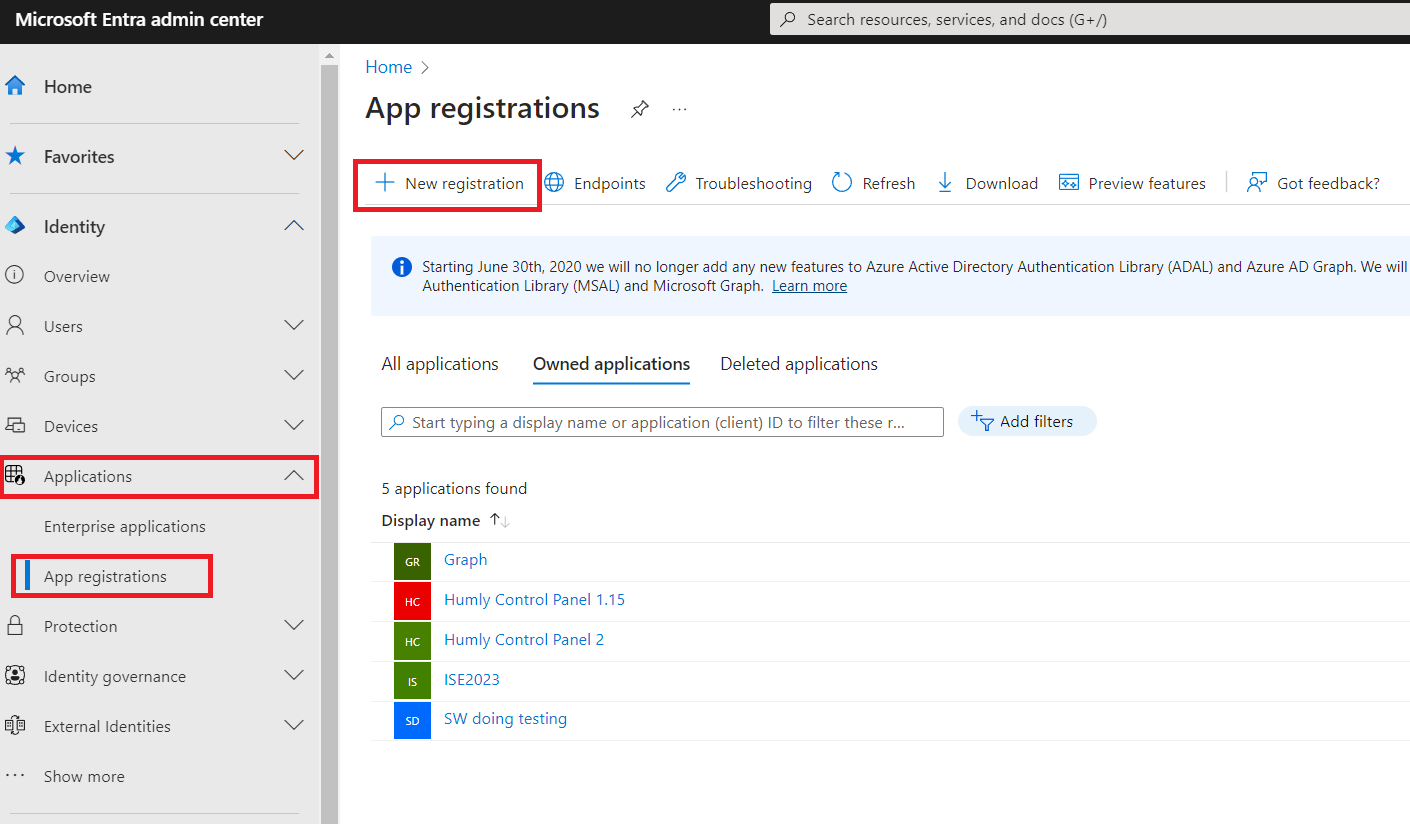Click the Show more ellipsis icon
The height and width of the screenshot is (824, 1410).
tap(15, 776)
